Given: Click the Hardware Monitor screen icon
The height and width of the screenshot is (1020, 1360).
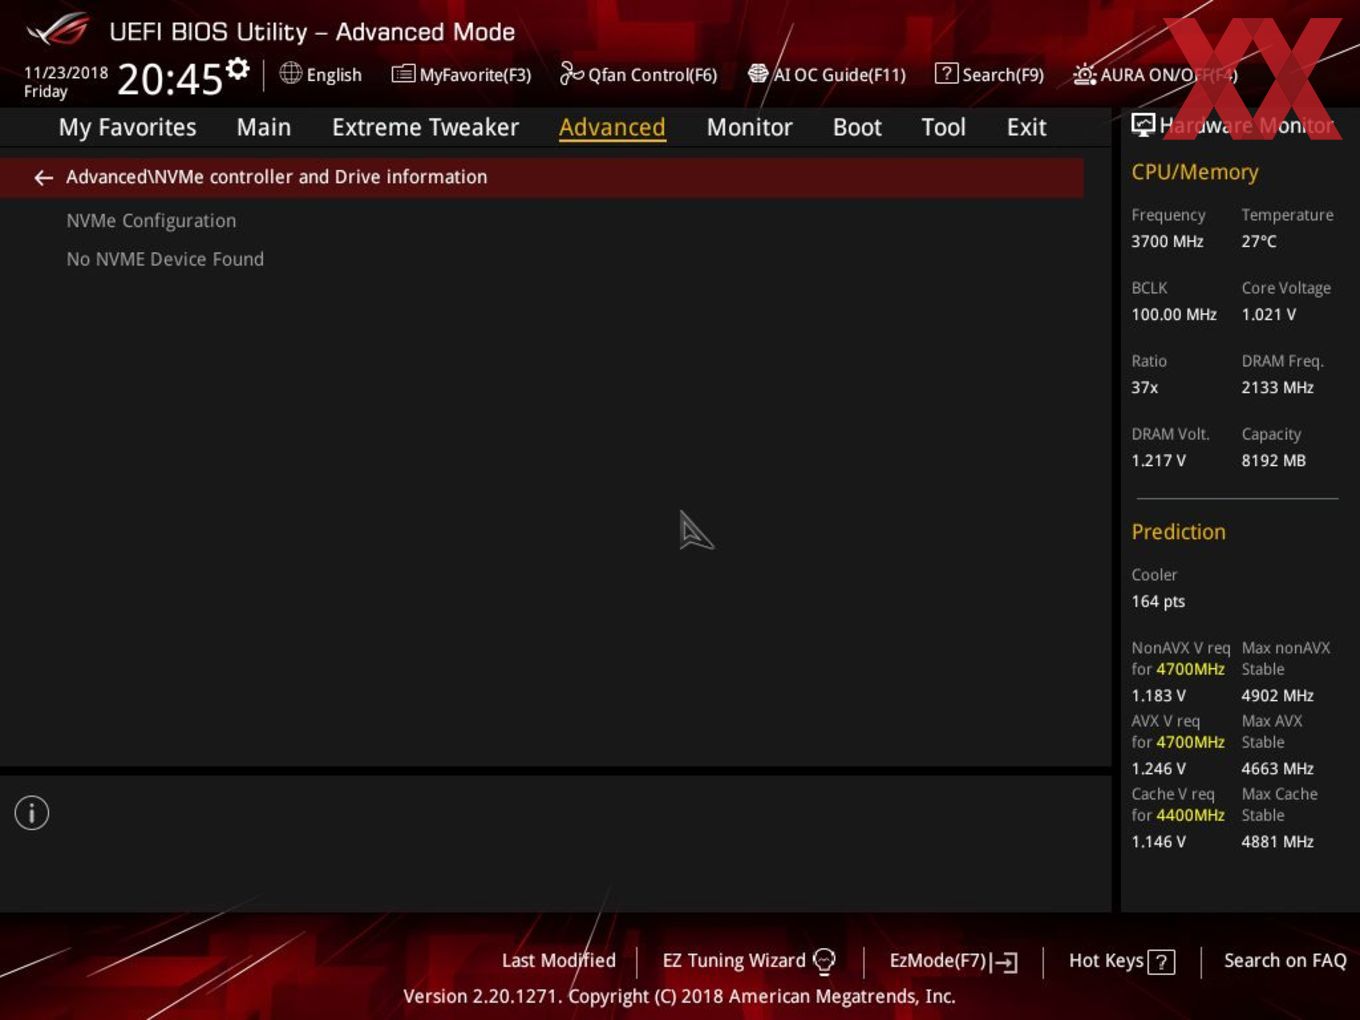Looking at the screenshot, I should (1143, 124).
